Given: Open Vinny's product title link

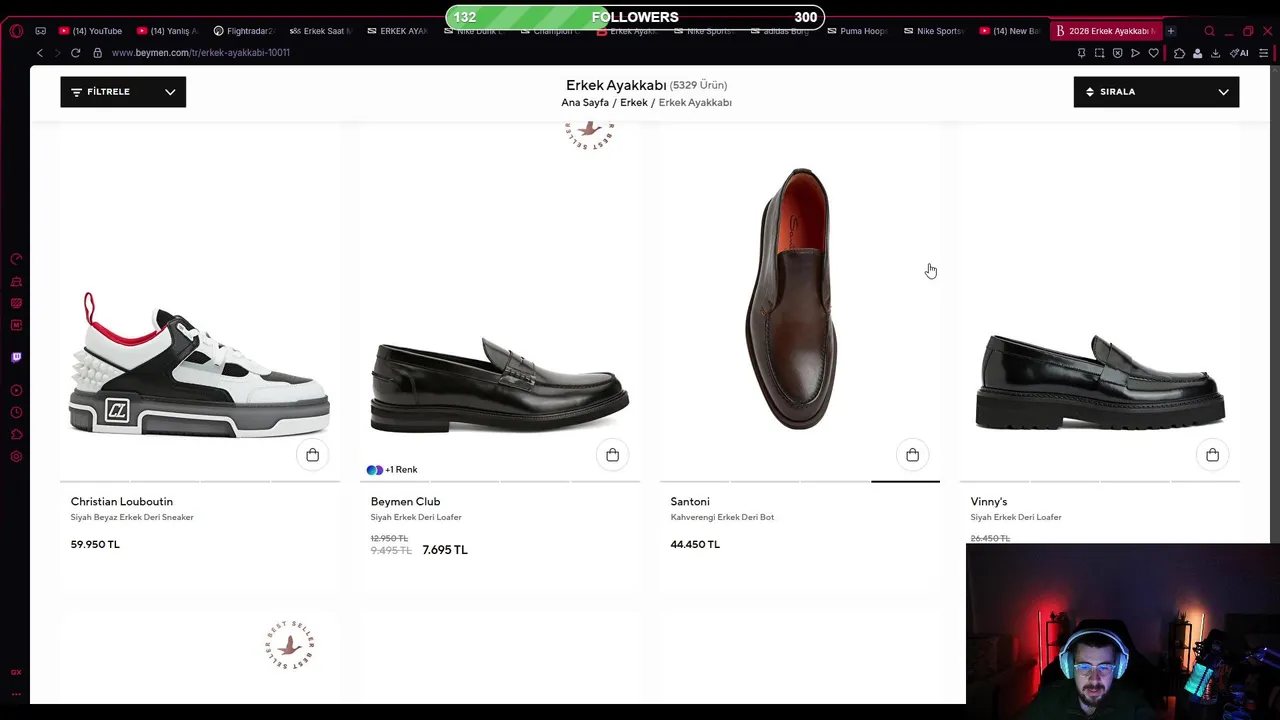Looking at the screenshot, I should [989, 502].
